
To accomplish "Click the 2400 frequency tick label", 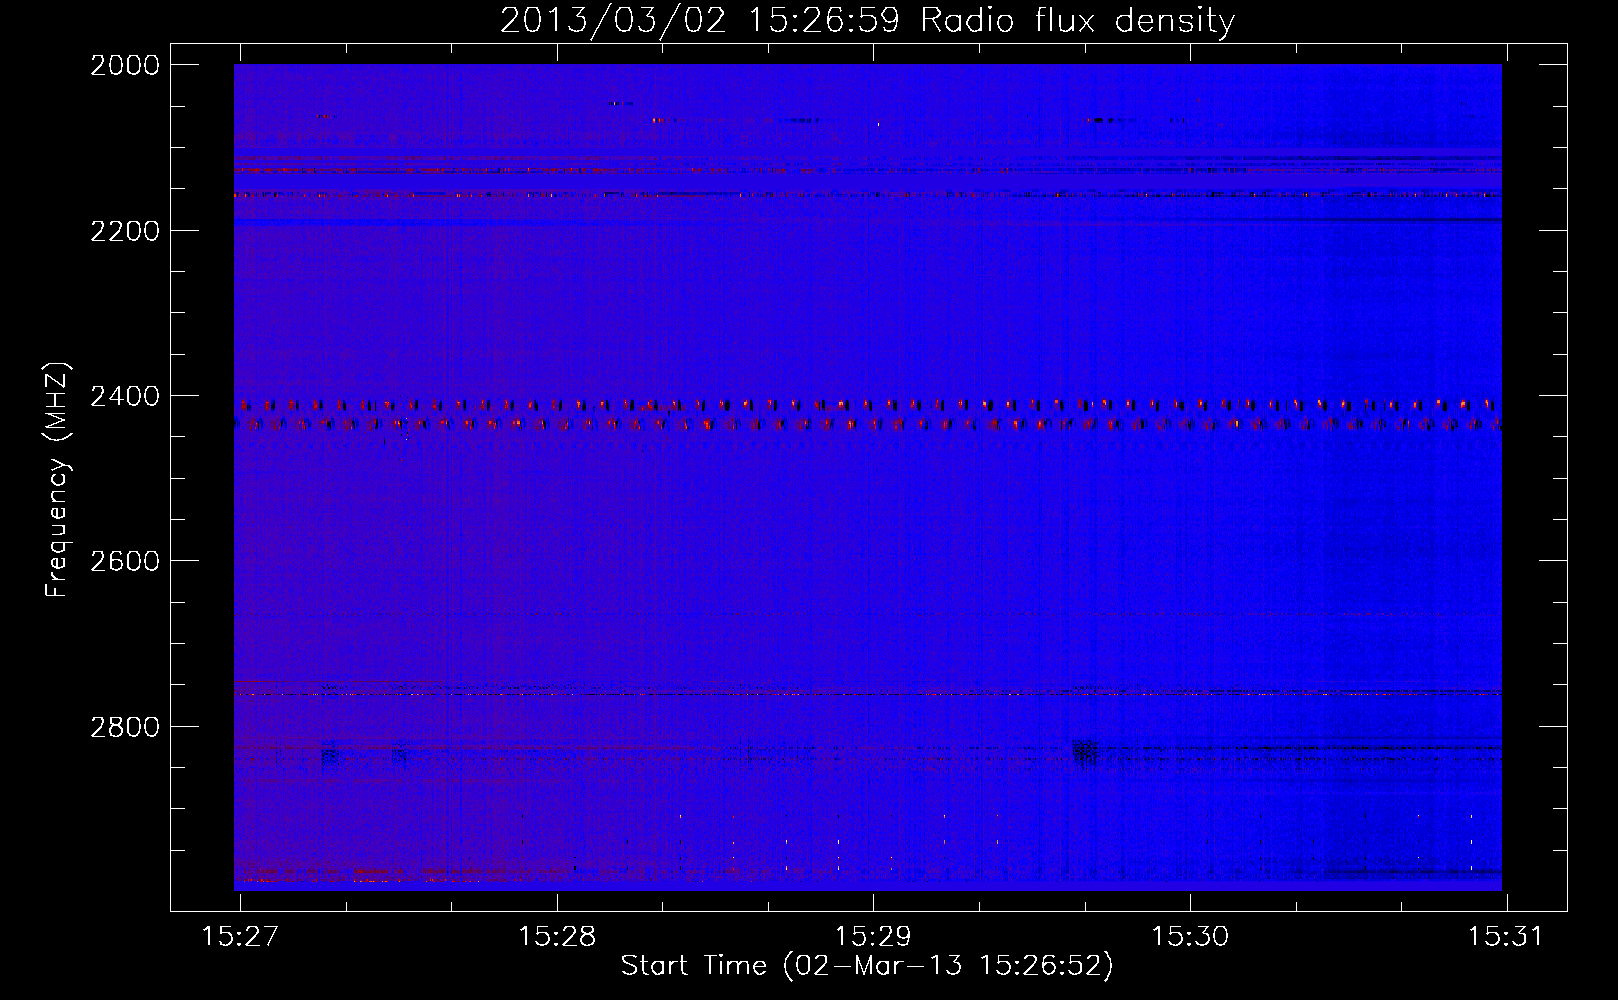I will click(x=125, y=396).
